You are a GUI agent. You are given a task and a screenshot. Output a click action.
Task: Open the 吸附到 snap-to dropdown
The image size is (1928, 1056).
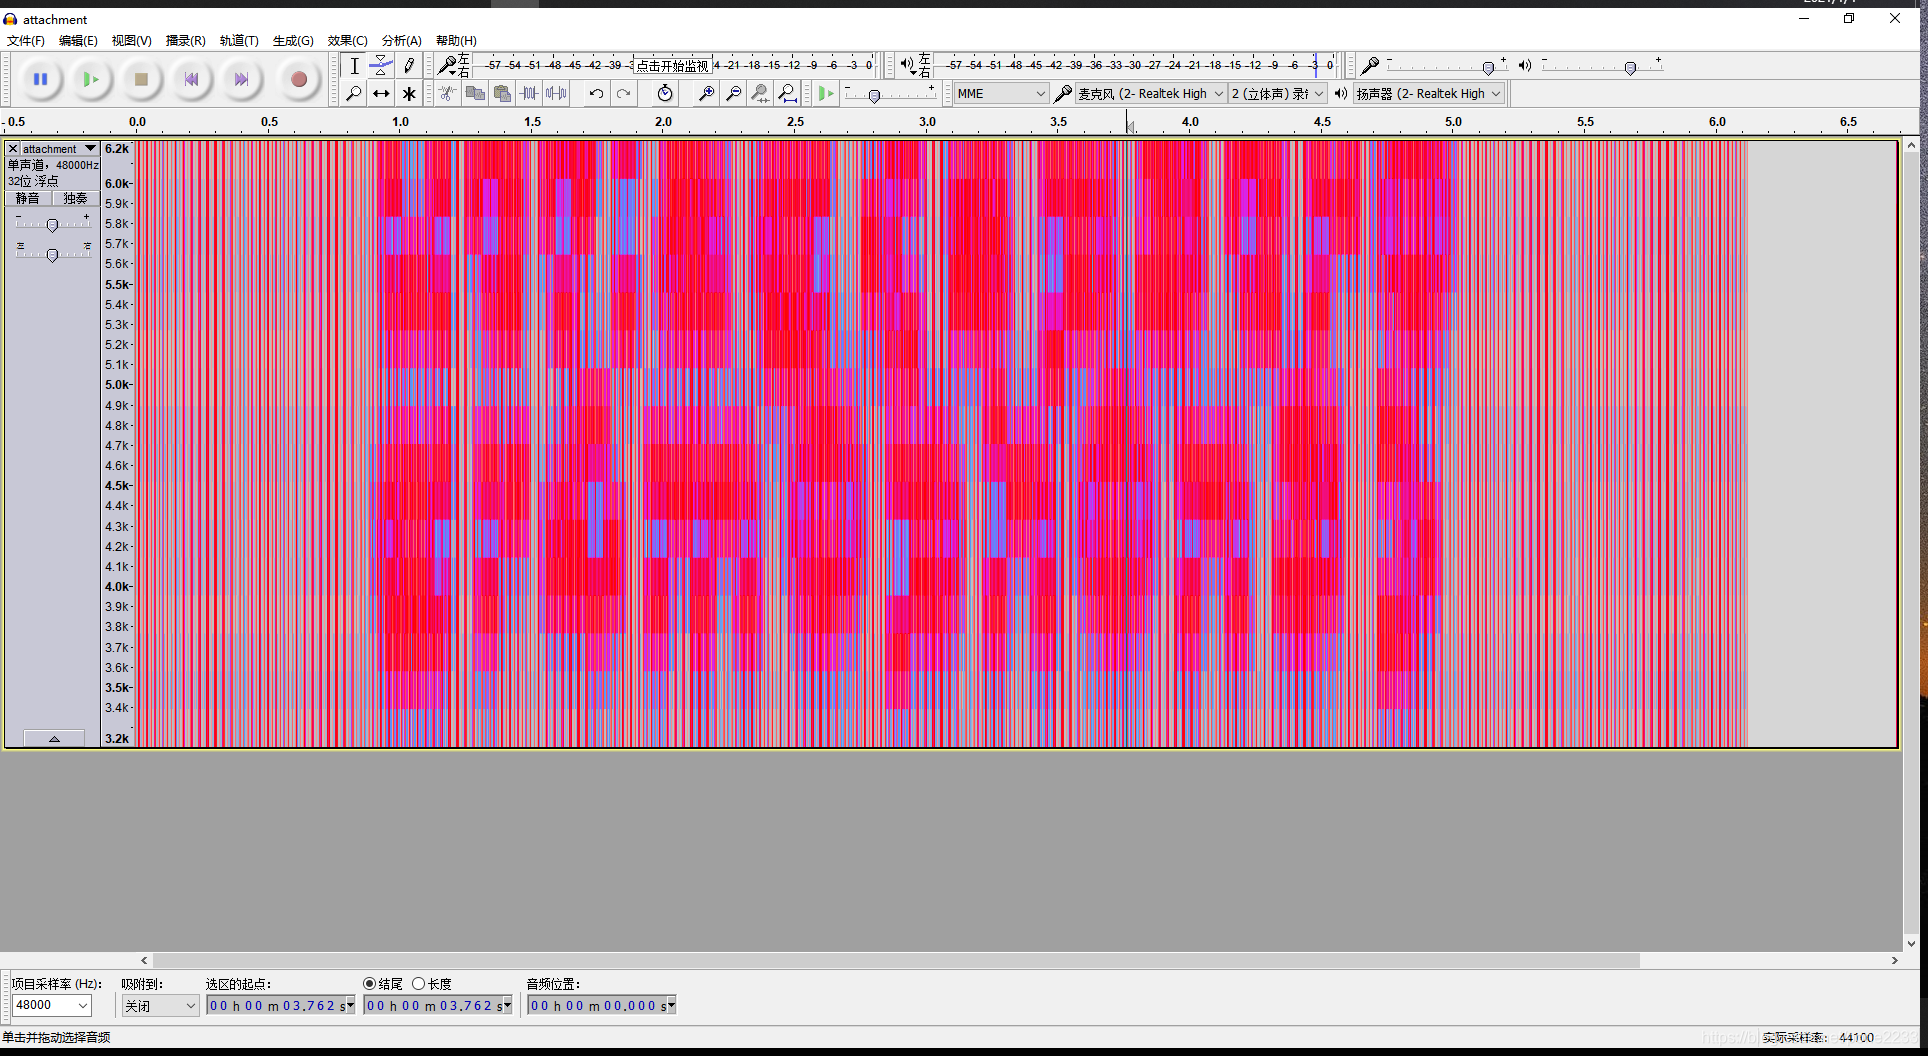tap(160, 1005)
